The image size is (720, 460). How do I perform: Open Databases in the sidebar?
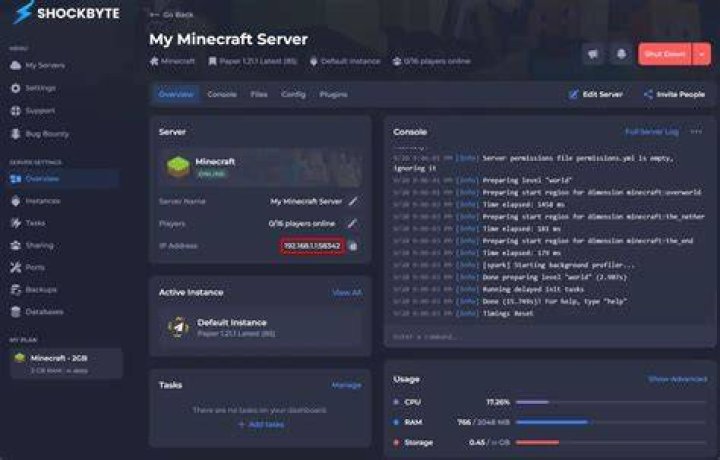pos(36,312)
